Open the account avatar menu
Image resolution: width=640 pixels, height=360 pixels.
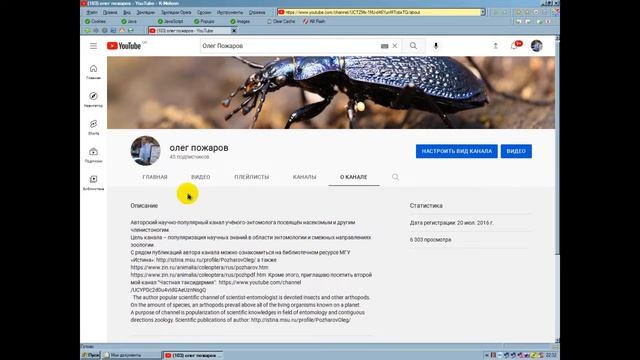coord(537,46)
